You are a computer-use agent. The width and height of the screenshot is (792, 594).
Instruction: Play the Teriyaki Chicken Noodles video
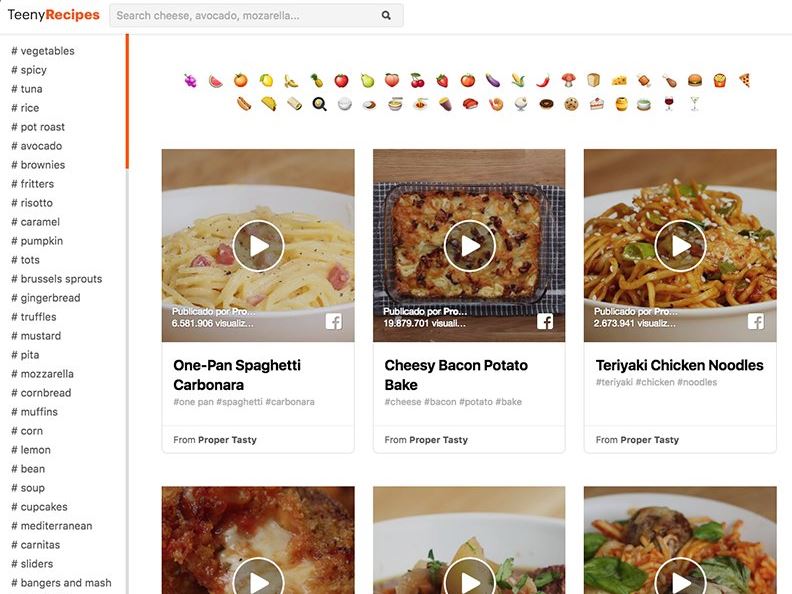pyautogui.click(x=680, y=246)
